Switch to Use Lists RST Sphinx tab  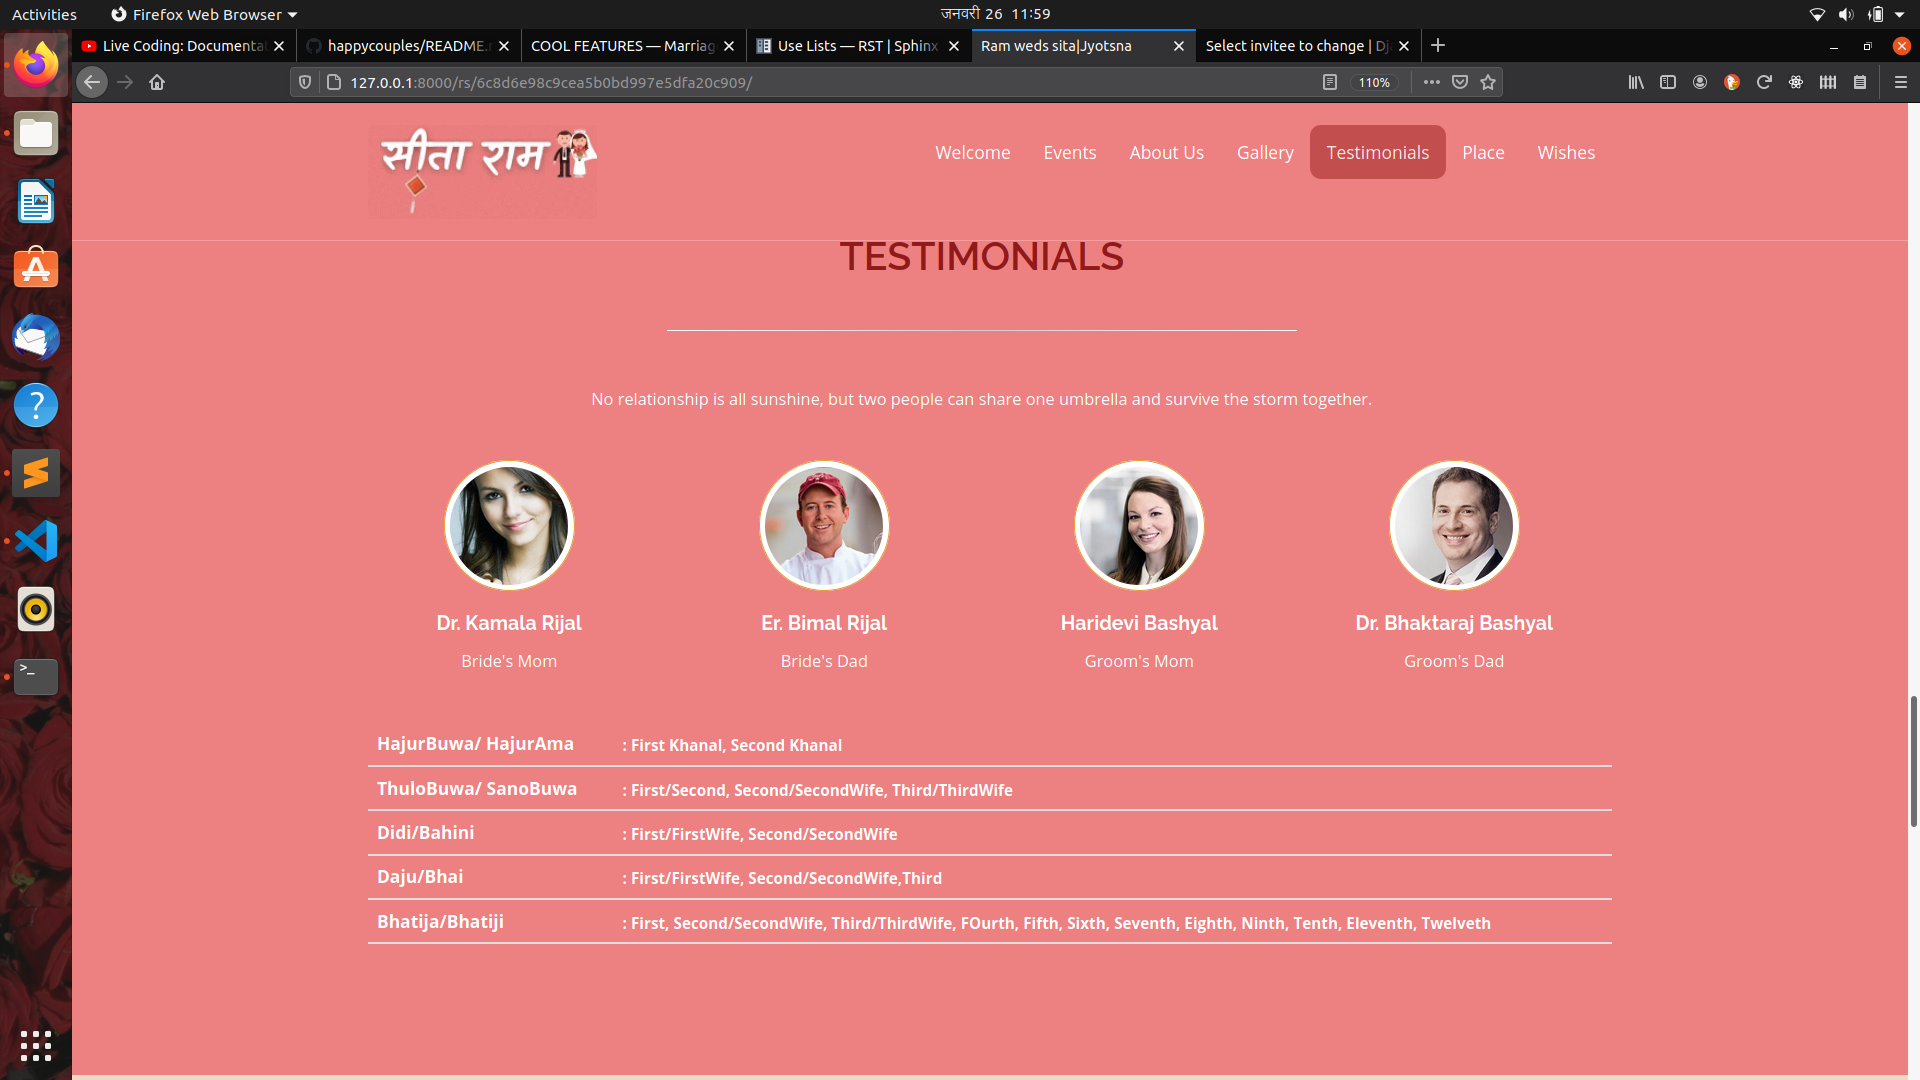tap(858, 46)
